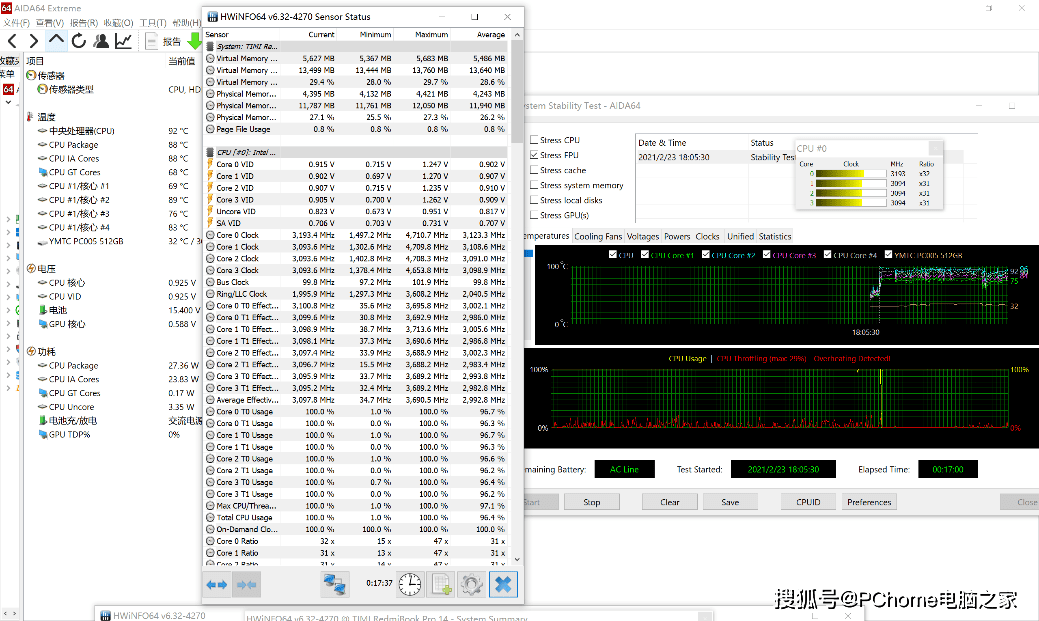Viewport: 1039px width, 621px height.
Task: Open the line-graph icon in AIDA64 toolbar
Action: point(123,41)
